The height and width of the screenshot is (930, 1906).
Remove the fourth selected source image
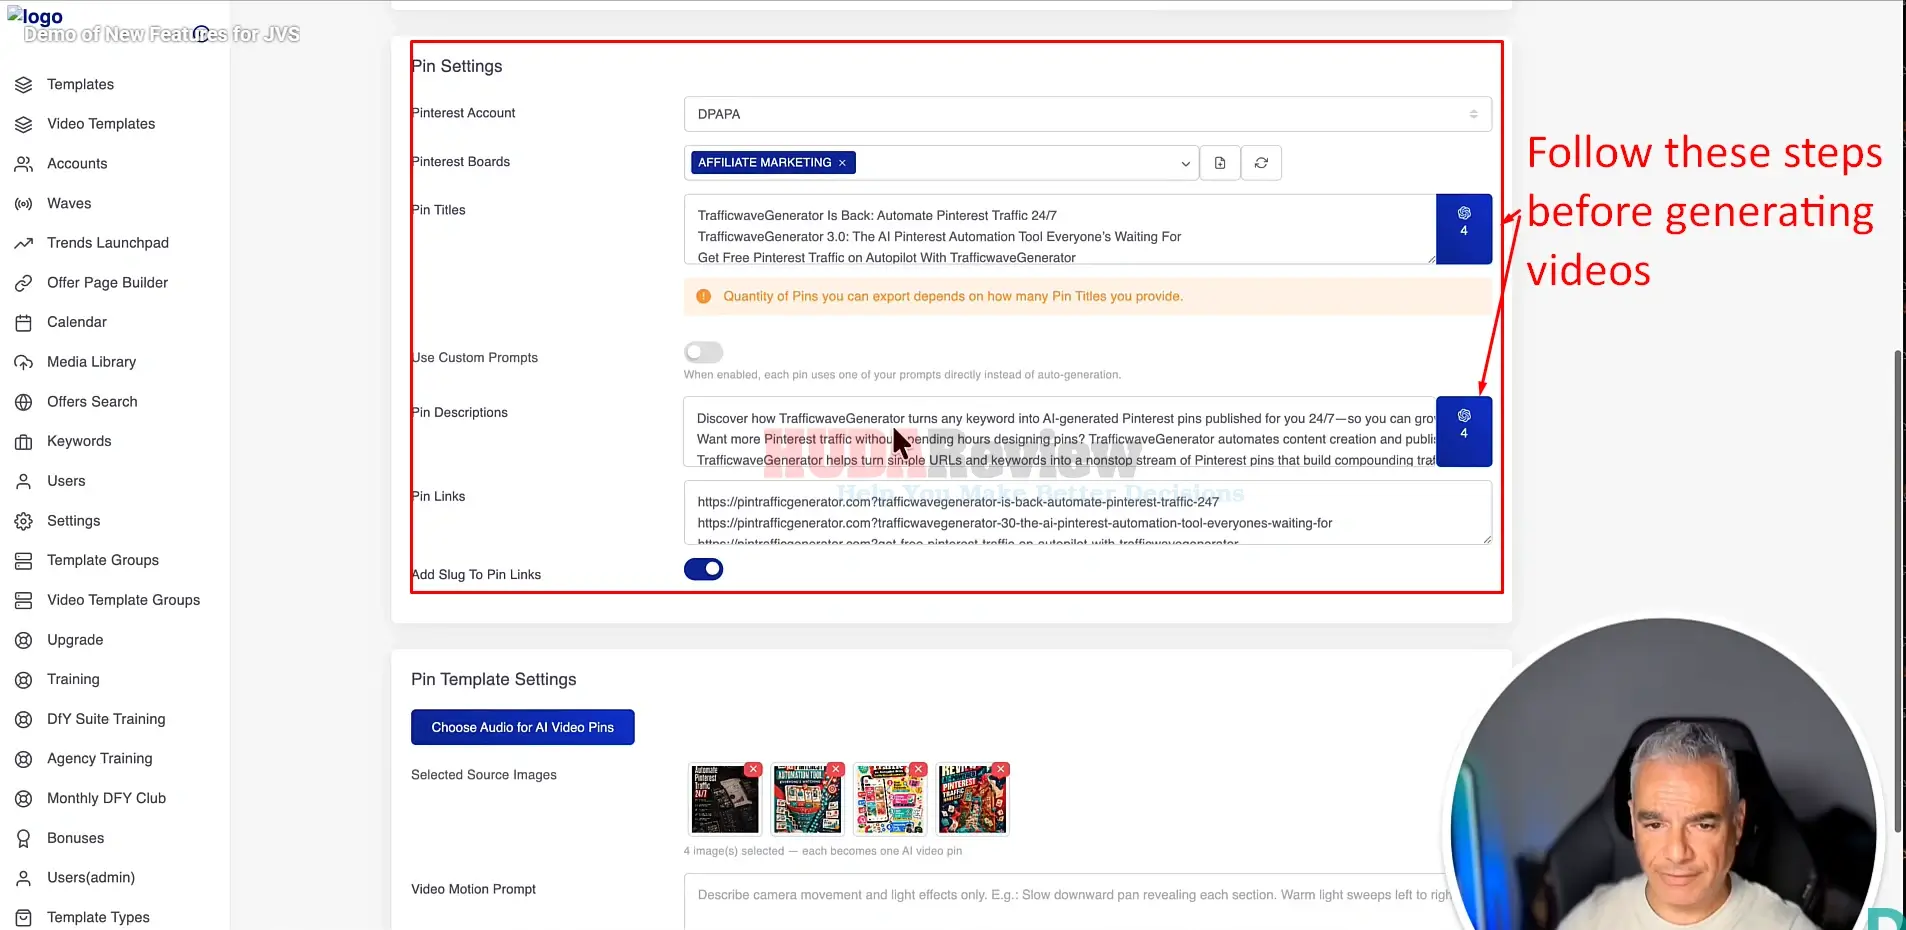(1000, 769)
